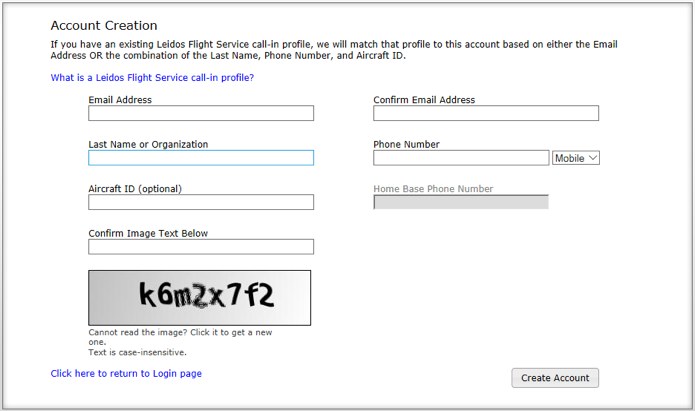The height and width of the screenshot is (411, 695).
Task: Click the Account Creation heading
Action: pos(104,25)
